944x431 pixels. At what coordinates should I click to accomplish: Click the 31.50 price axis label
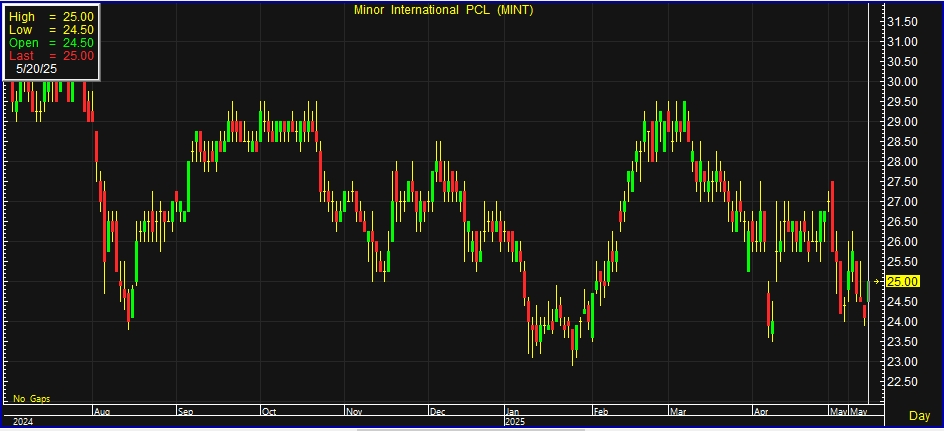(x=903, y=21)
